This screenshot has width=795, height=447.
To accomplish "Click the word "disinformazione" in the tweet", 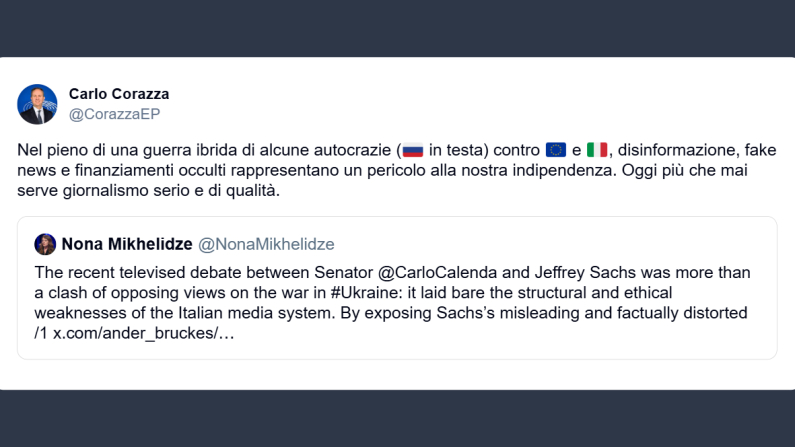I will 686,150.
